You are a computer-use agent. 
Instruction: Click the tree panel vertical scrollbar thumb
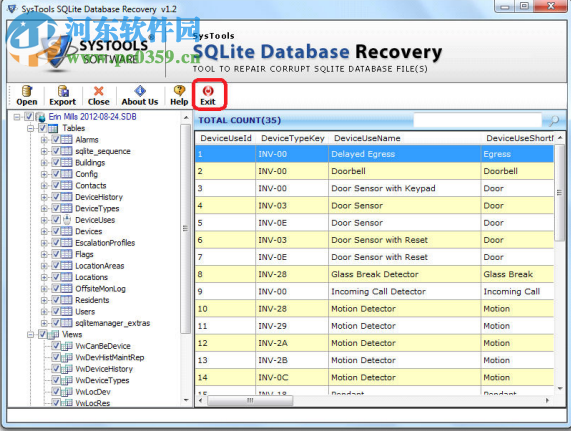186,229
